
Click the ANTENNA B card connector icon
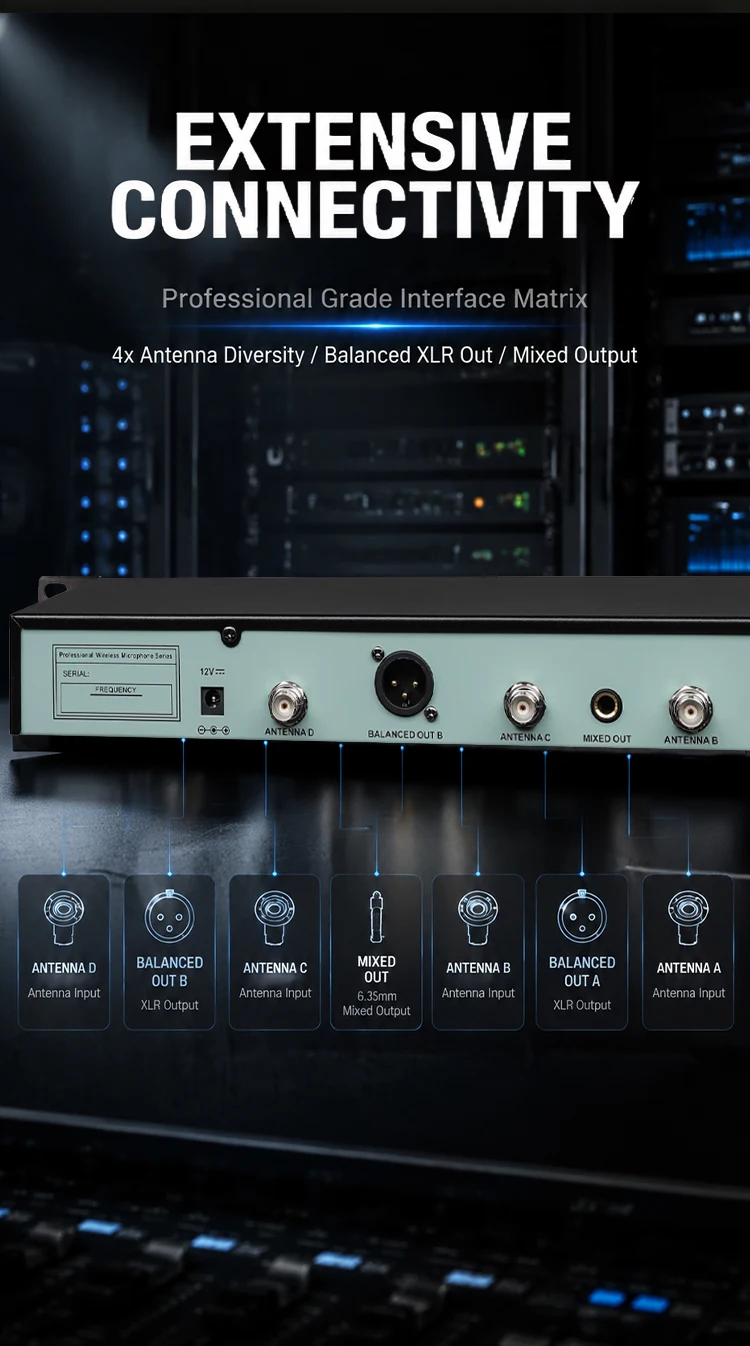478,919
